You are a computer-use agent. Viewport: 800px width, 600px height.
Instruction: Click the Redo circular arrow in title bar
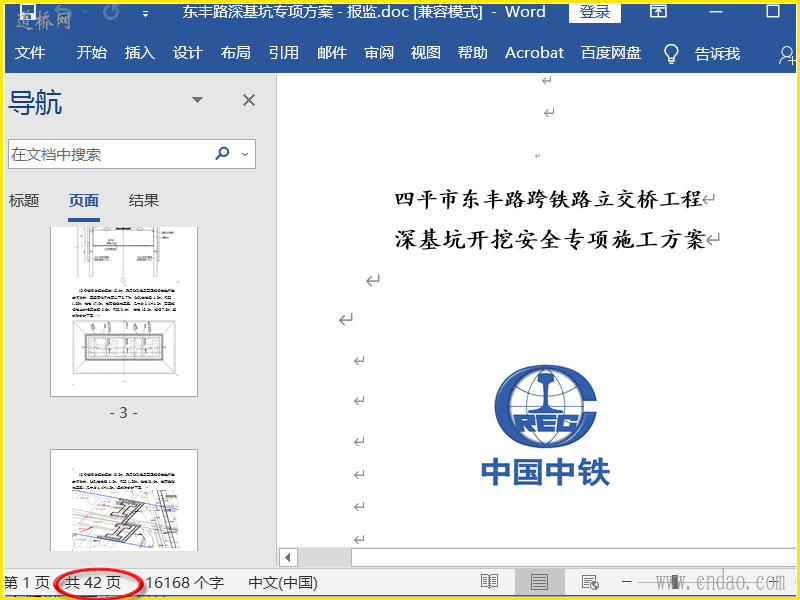click(x=111, y=12)
